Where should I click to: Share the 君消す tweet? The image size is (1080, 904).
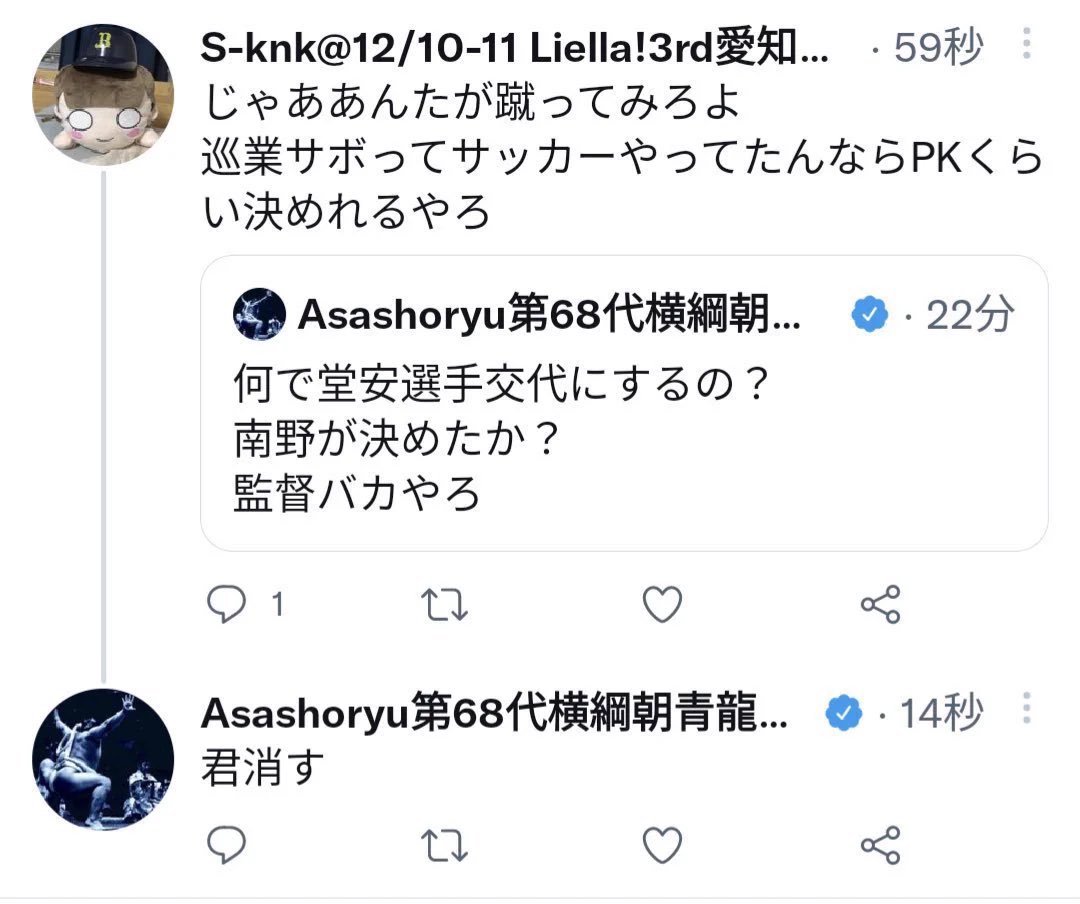click(x=880, y=845)
